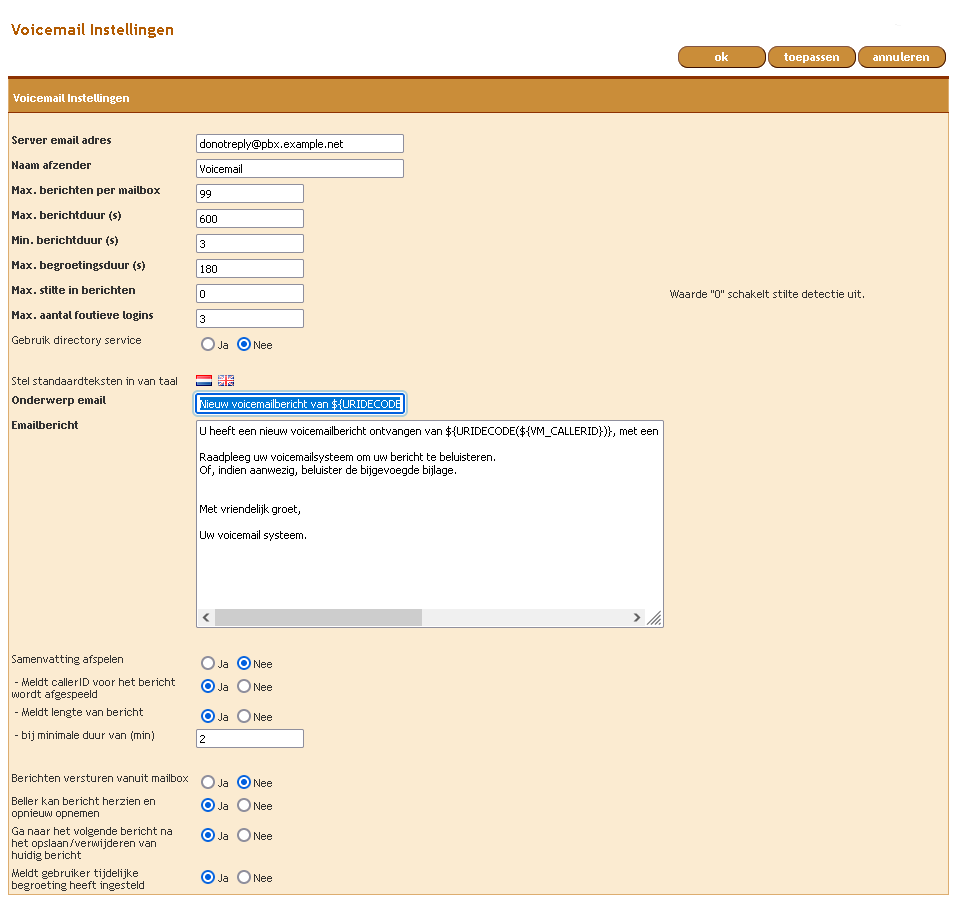Click the Server email adres field
Screen dimensions: 957x906
(300, 143)
